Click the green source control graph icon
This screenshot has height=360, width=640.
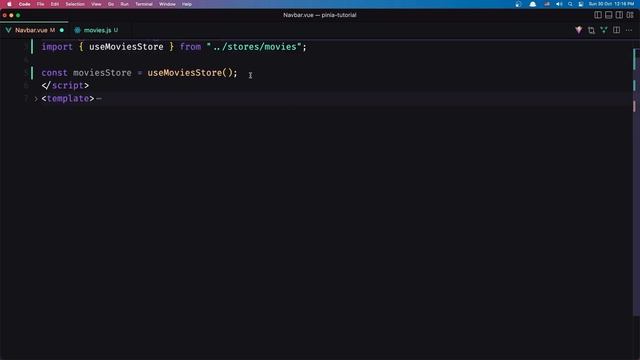coord(604,30)
